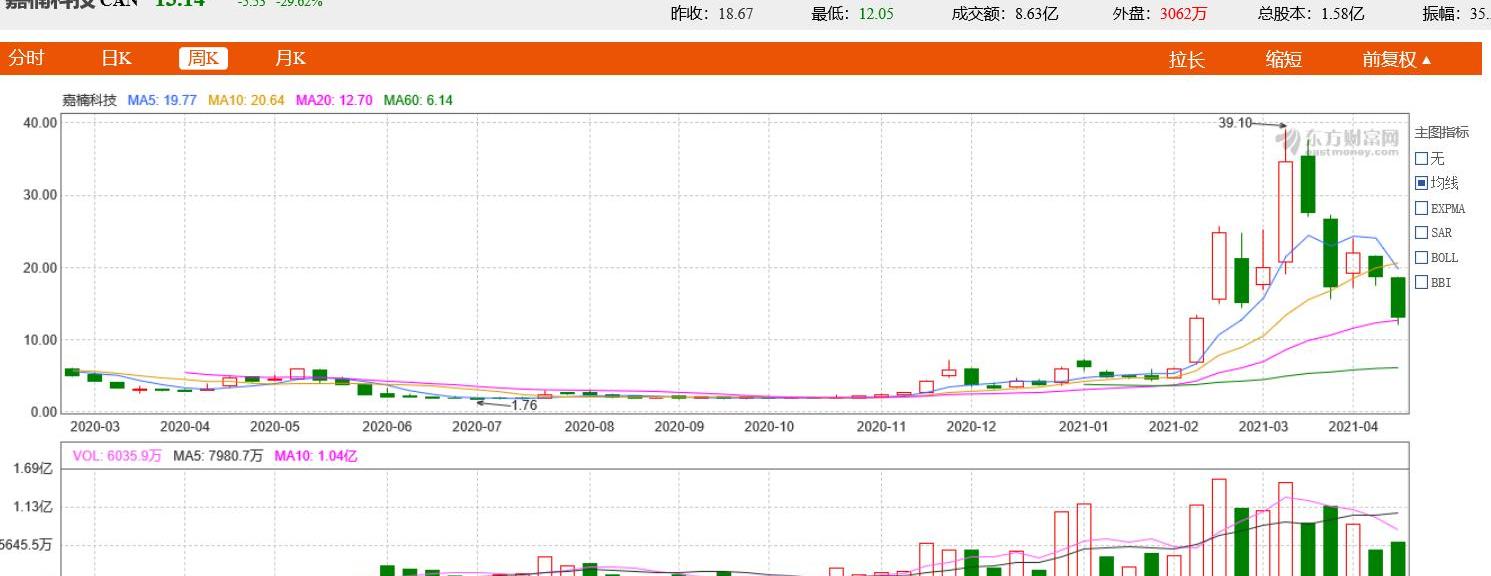Expand the 前复权 adjustment dropdown
This screenshot has height=576, width=1491.
[x=1397, y=59]
